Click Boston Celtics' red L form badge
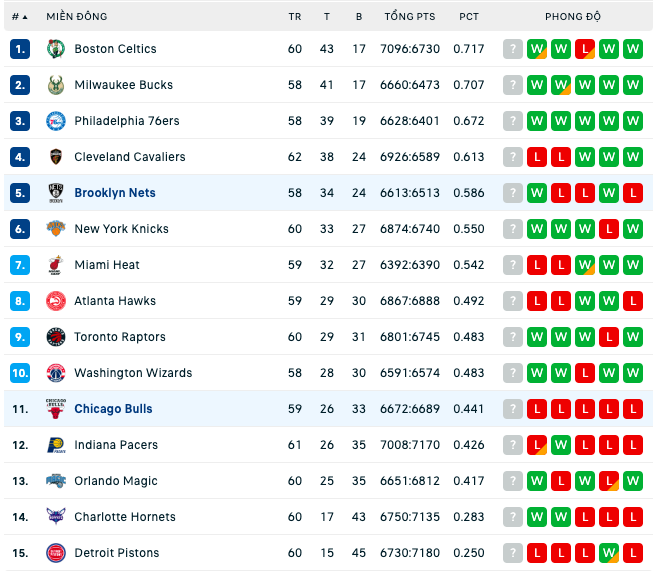 tap(585, 49)
